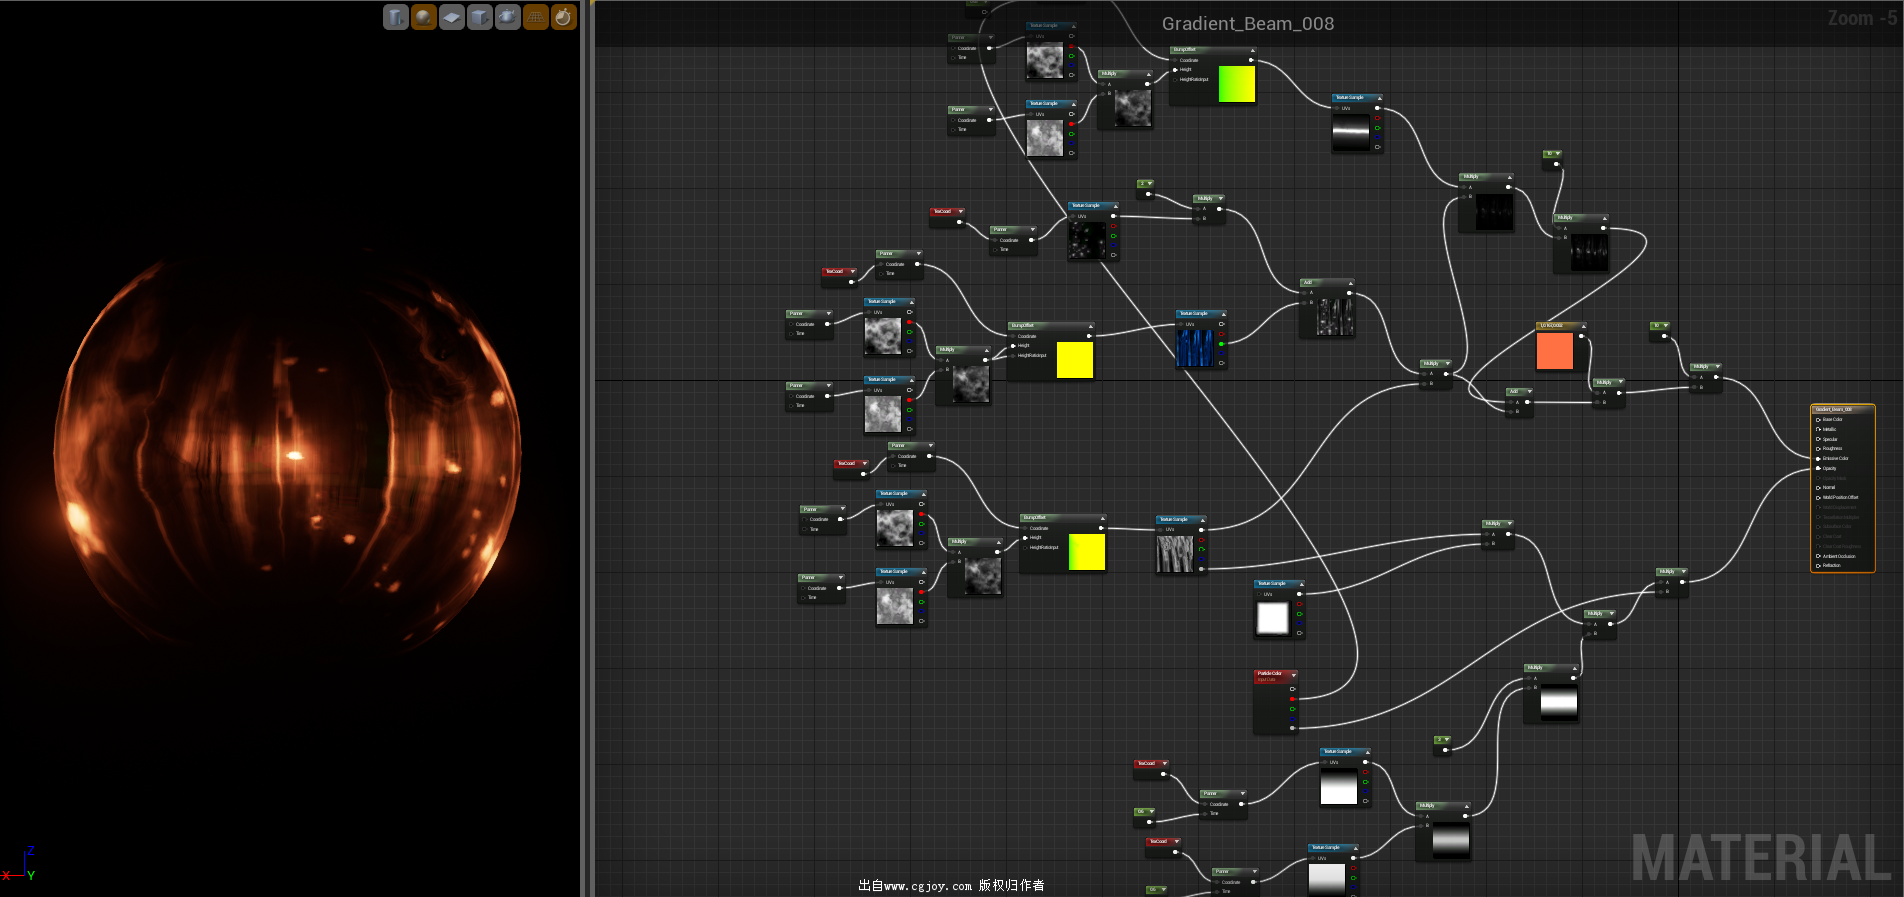Click Particle Color alpha output pin

coord(1292,728)
